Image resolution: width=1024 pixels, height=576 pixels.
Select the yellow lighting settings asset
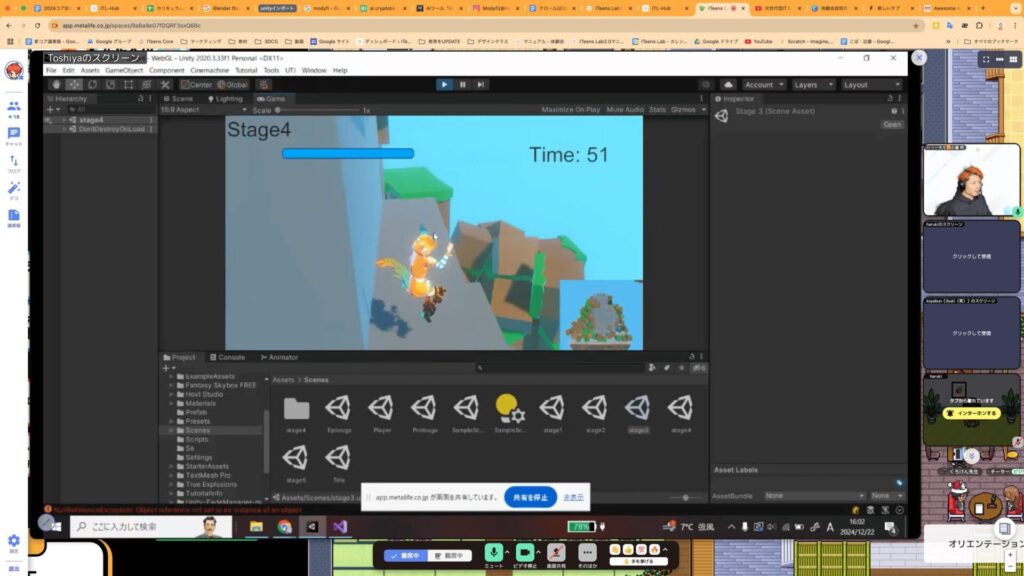509,413
